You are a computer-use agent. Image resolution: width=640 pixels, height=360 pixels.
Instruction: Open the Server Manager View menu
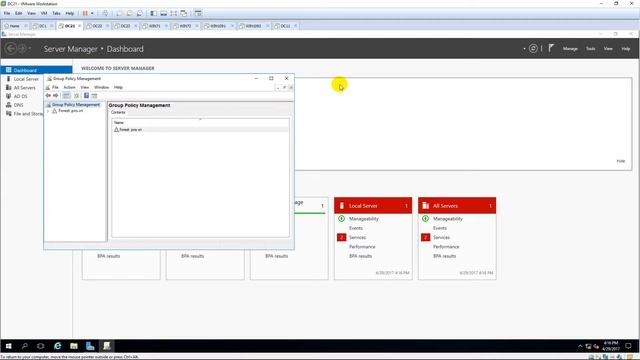pos(608,49)
